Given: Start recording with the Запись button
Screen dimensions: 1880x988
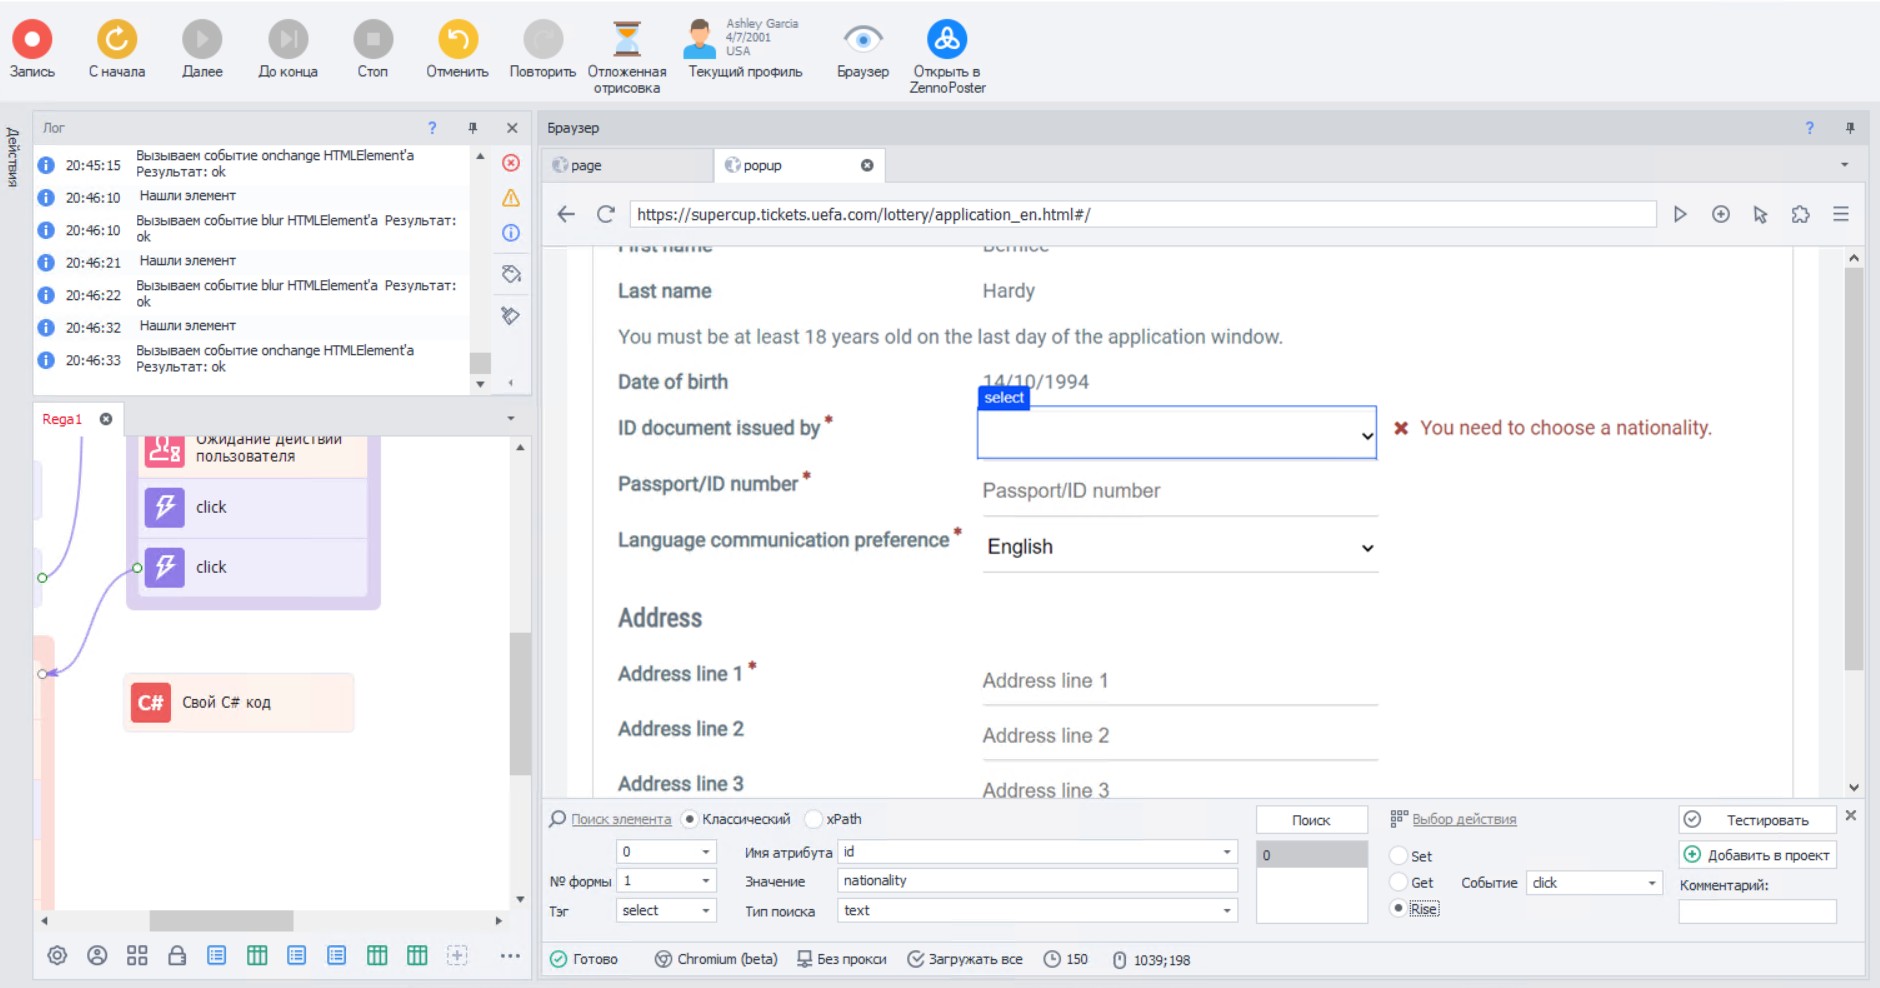Looking at the screenshot, I should click(x=32, y=40).
